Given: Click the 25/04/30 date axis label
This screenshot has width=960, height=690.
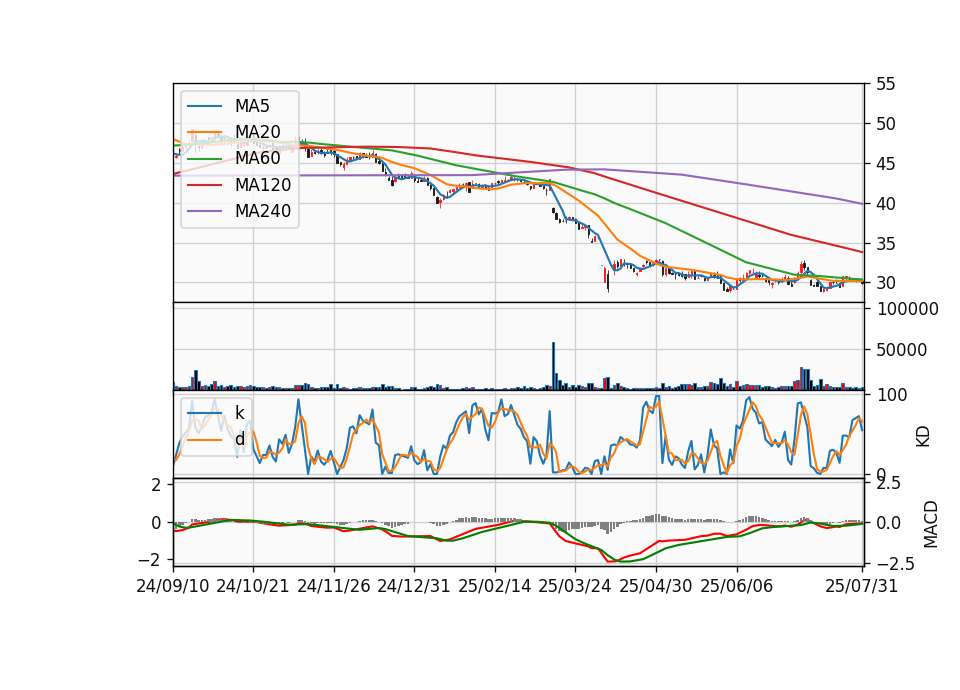Looking at the screenshot, I should [656, 586].
